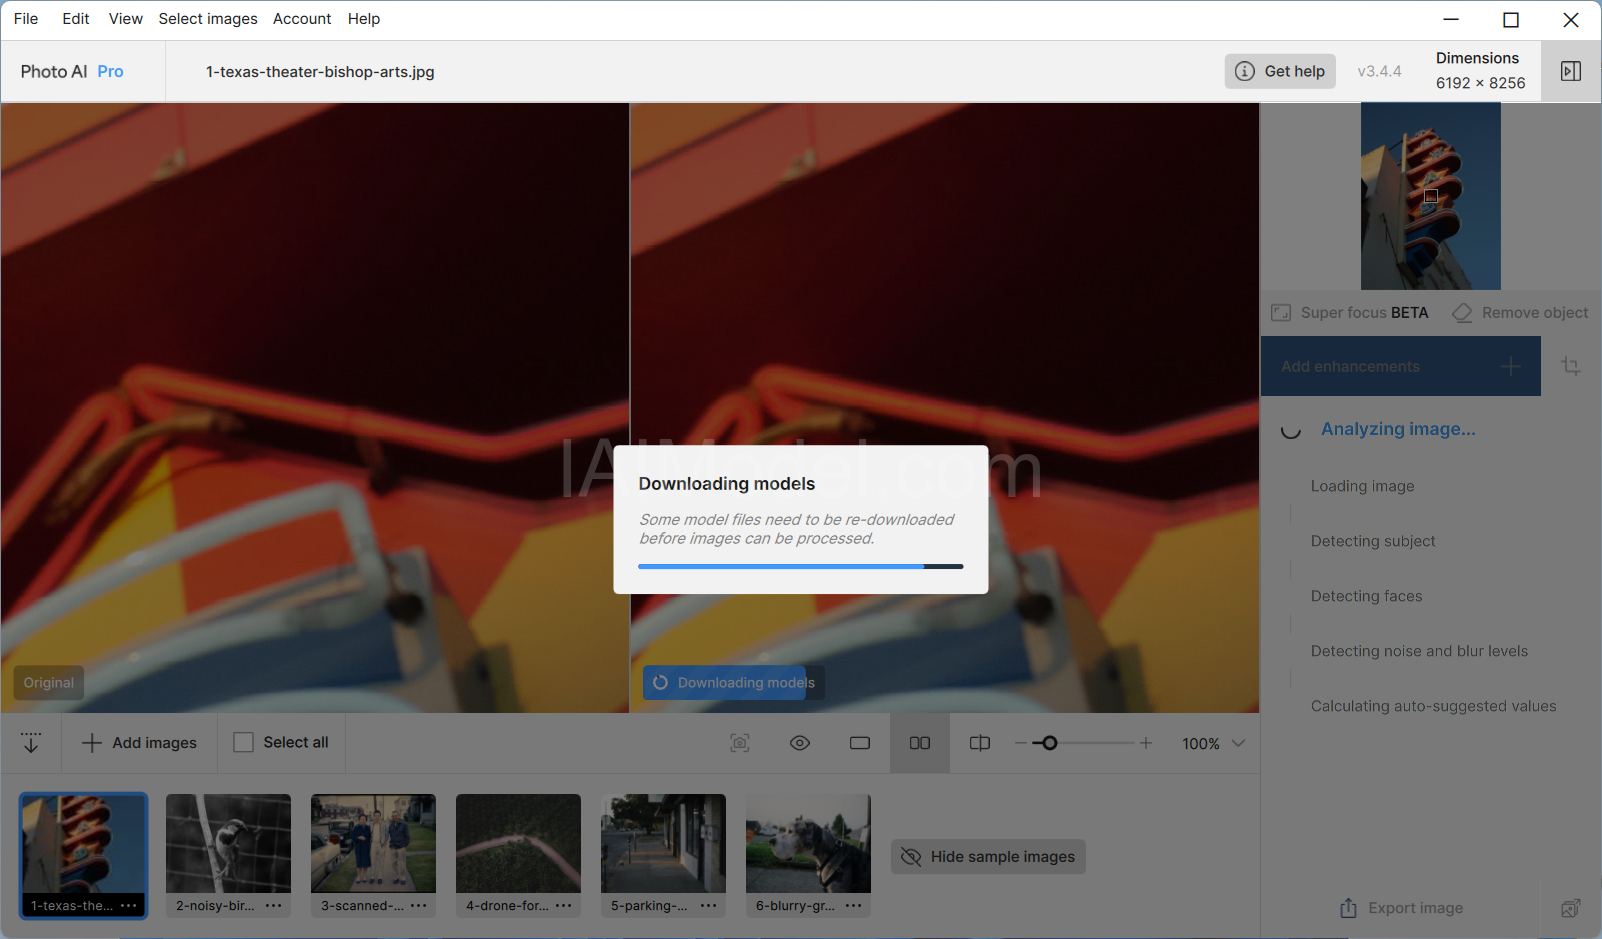
Task: Open options menu for 5-parking image
Action: click(x=709, y=906)
